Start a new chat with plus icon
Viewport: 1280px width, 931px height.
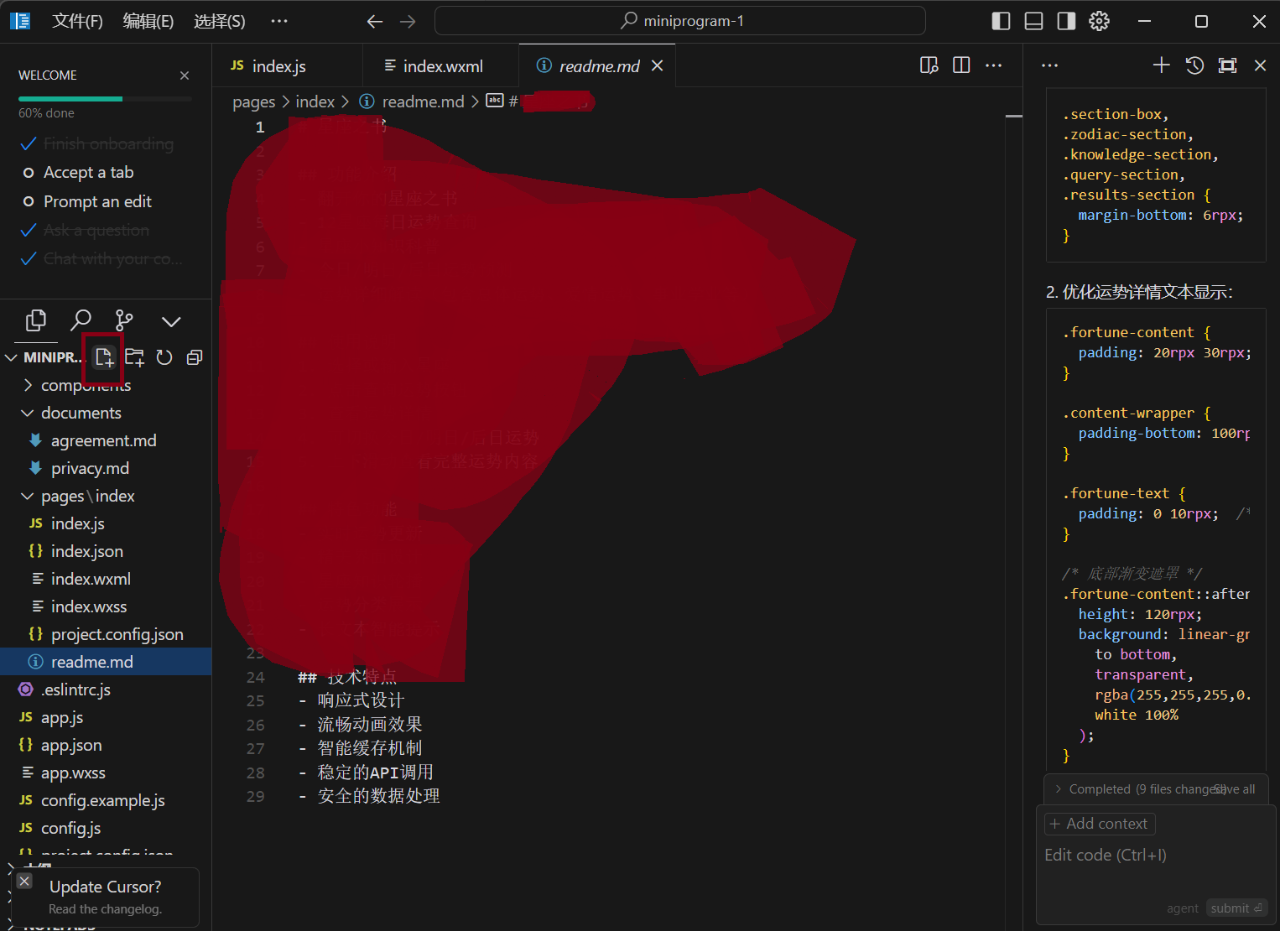tap(1161, 65)
